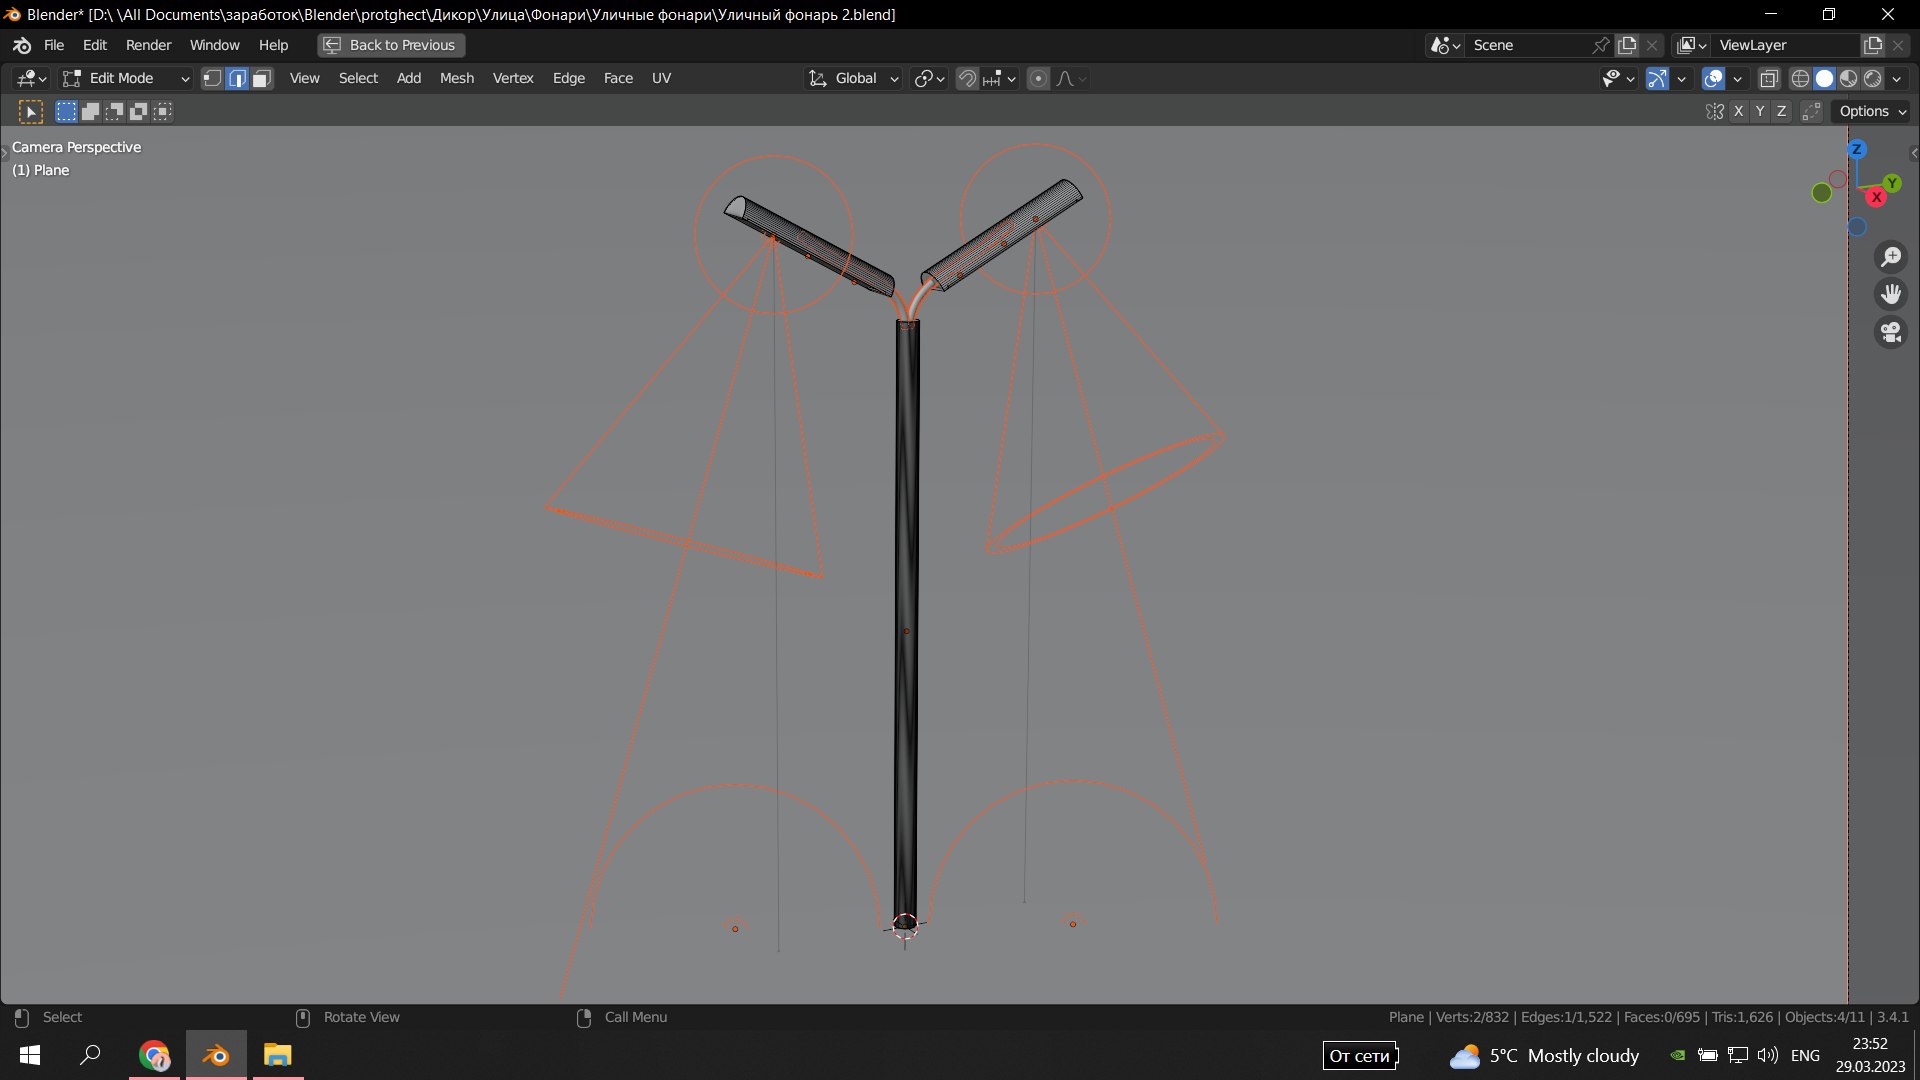Viewport: 1920px width, 1080px height.
Task: Toggle Y axis mirror
Action: 1760,111
